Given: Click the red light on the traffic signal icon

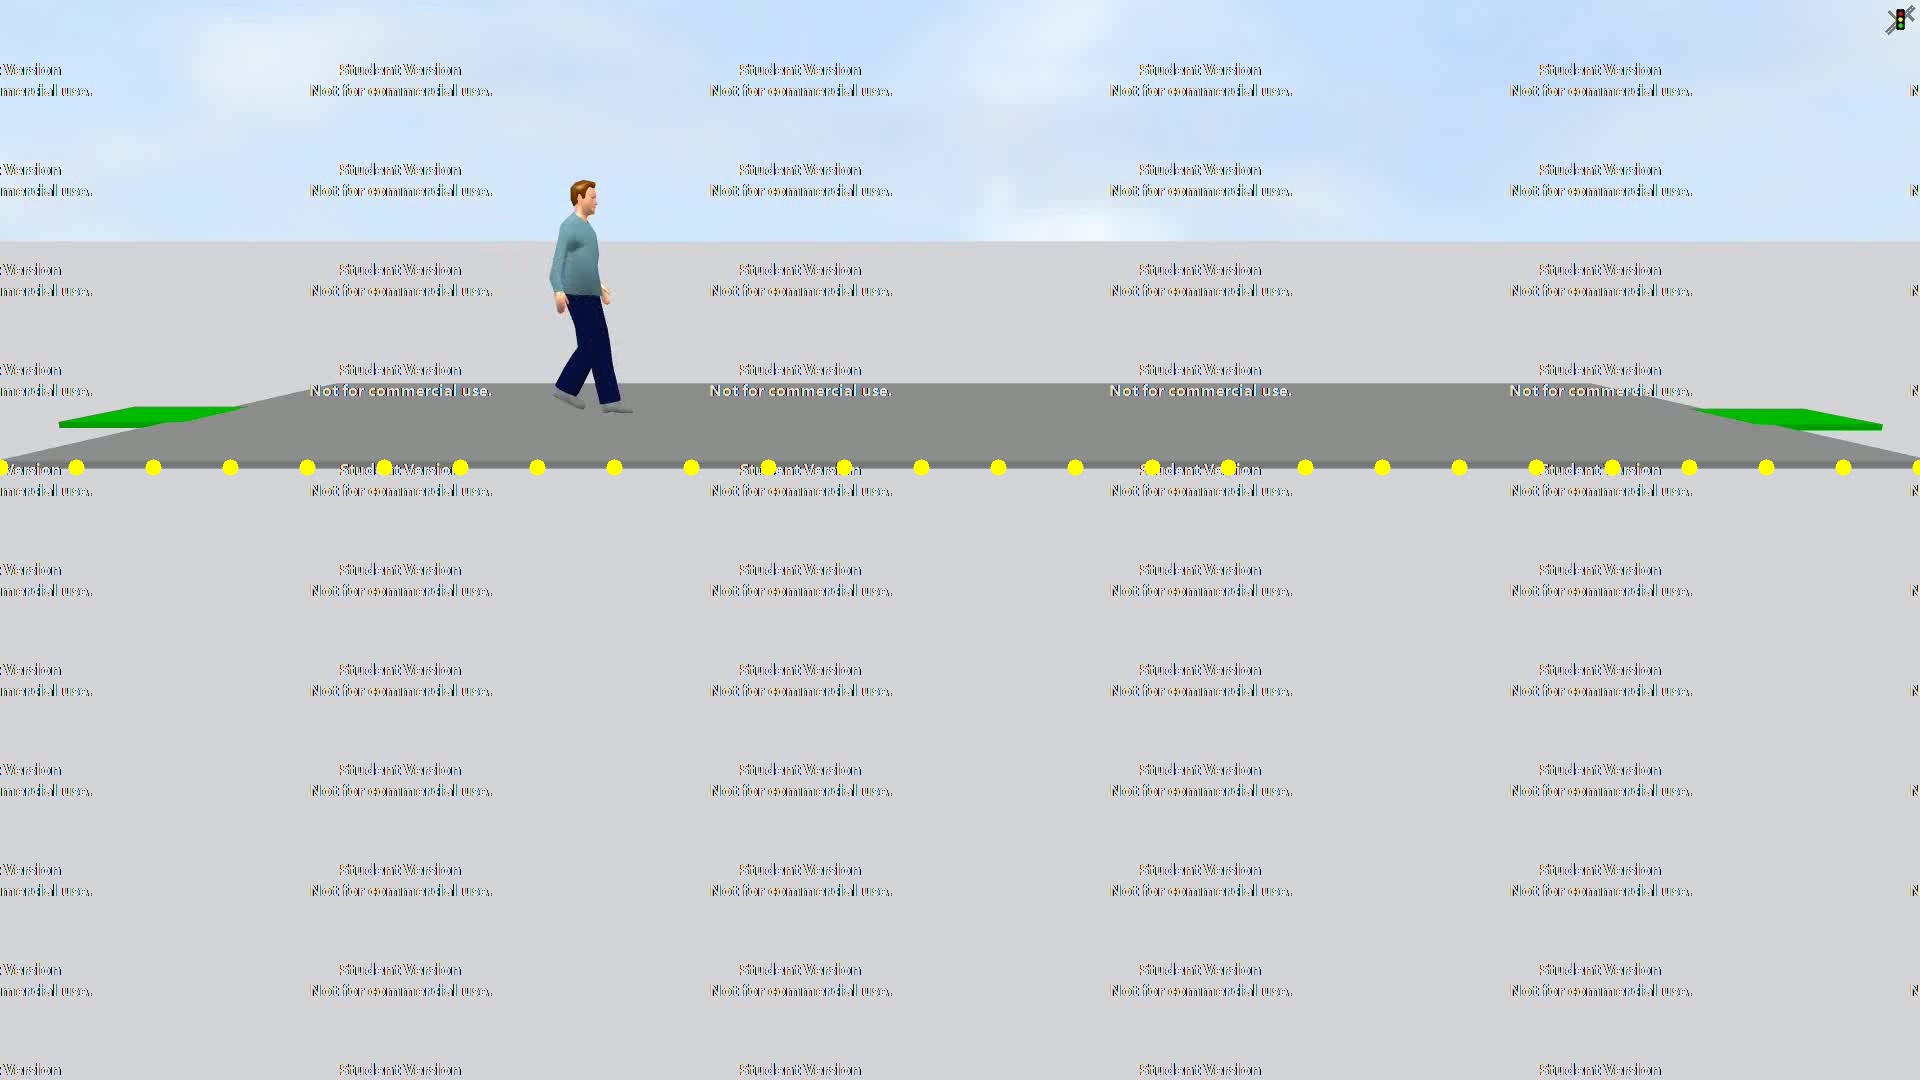Looking at the screenshot, I should (1900, 13).
